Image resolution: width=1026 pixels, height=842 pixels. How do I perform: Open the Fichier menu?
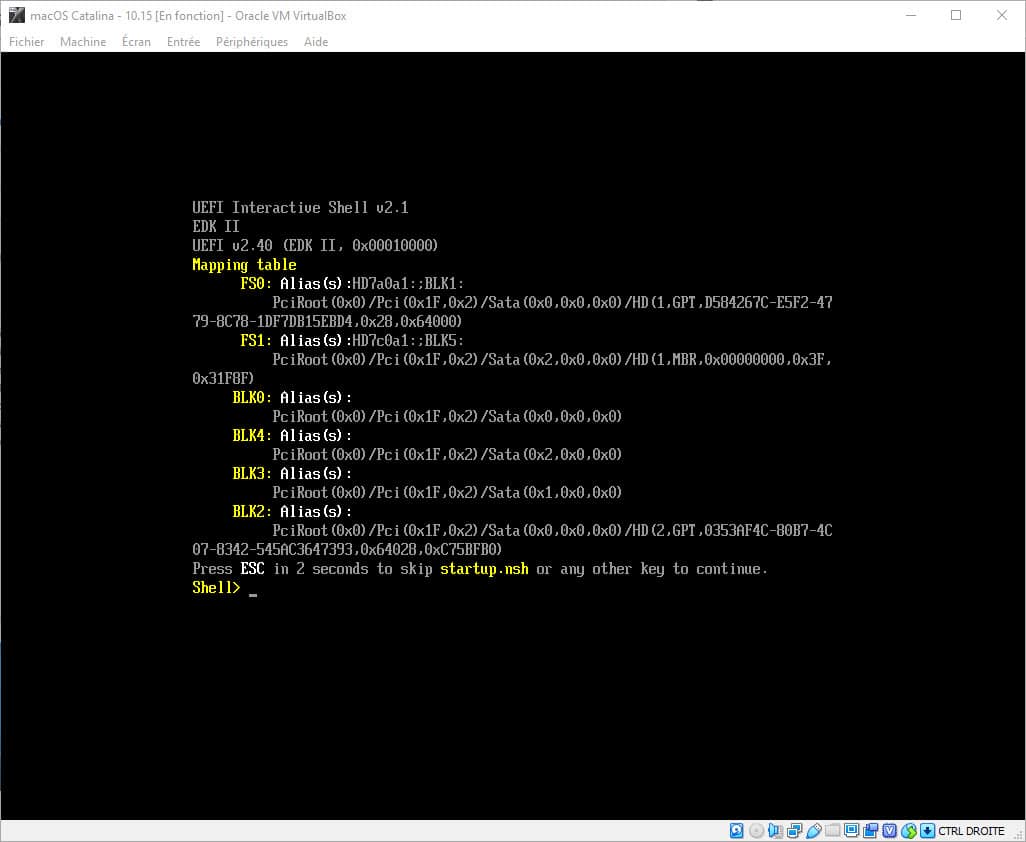[27, 42]
